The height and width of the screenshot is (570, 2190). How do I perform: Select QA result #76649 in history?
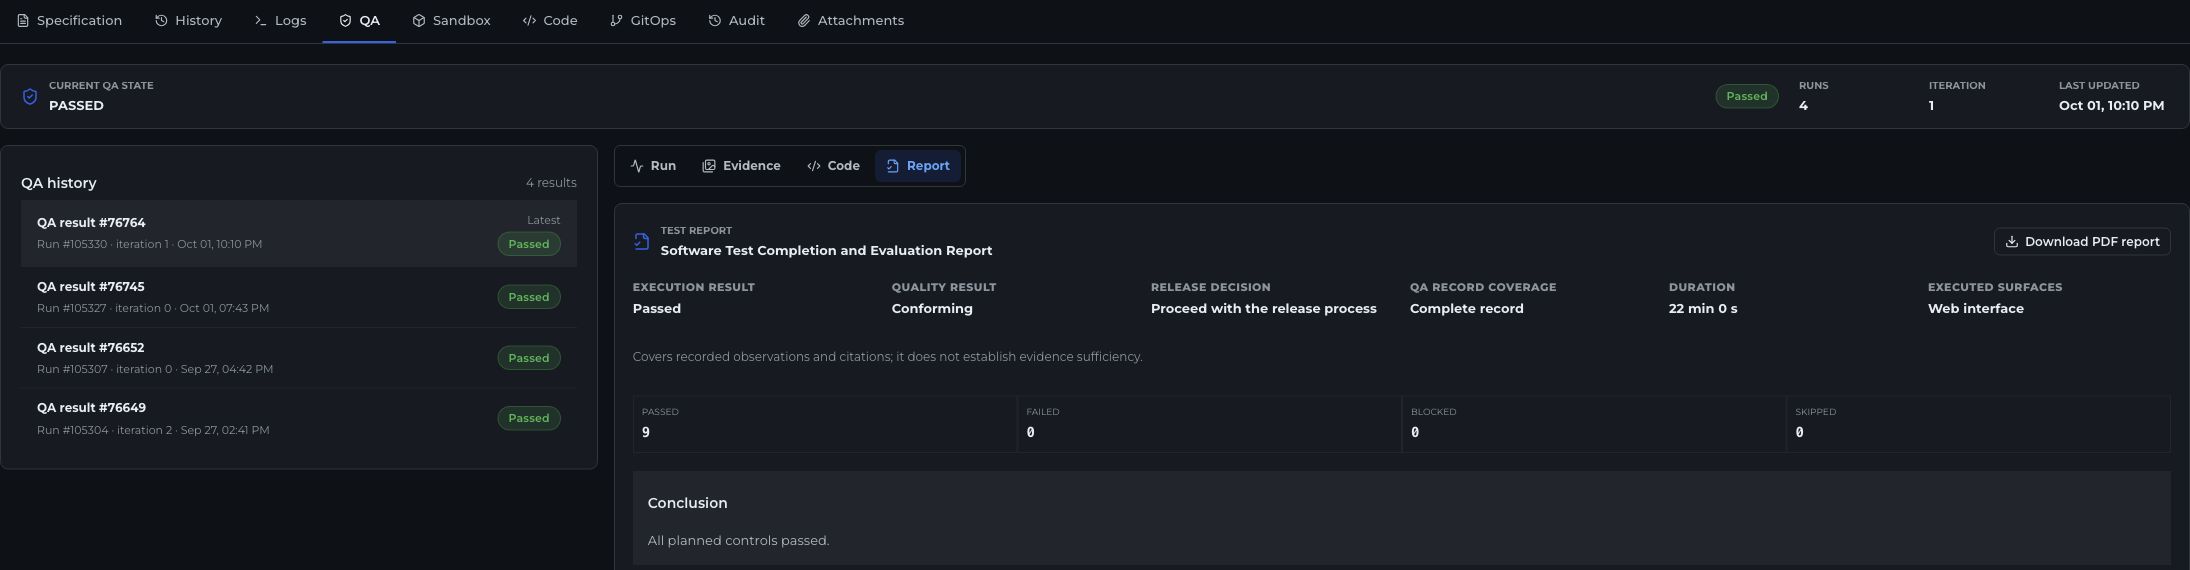tap(299, 418)
